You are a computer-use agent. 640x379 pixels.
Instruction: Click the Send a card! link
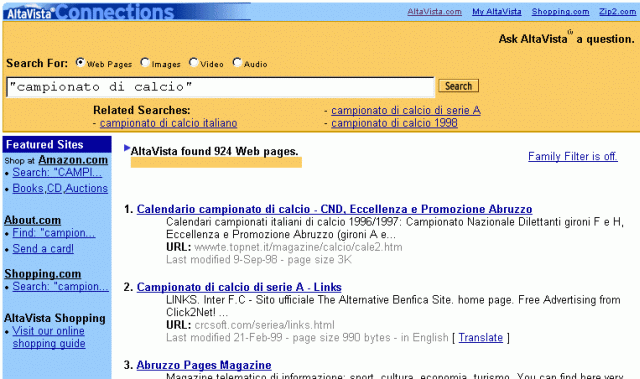[x=43, y=249]
